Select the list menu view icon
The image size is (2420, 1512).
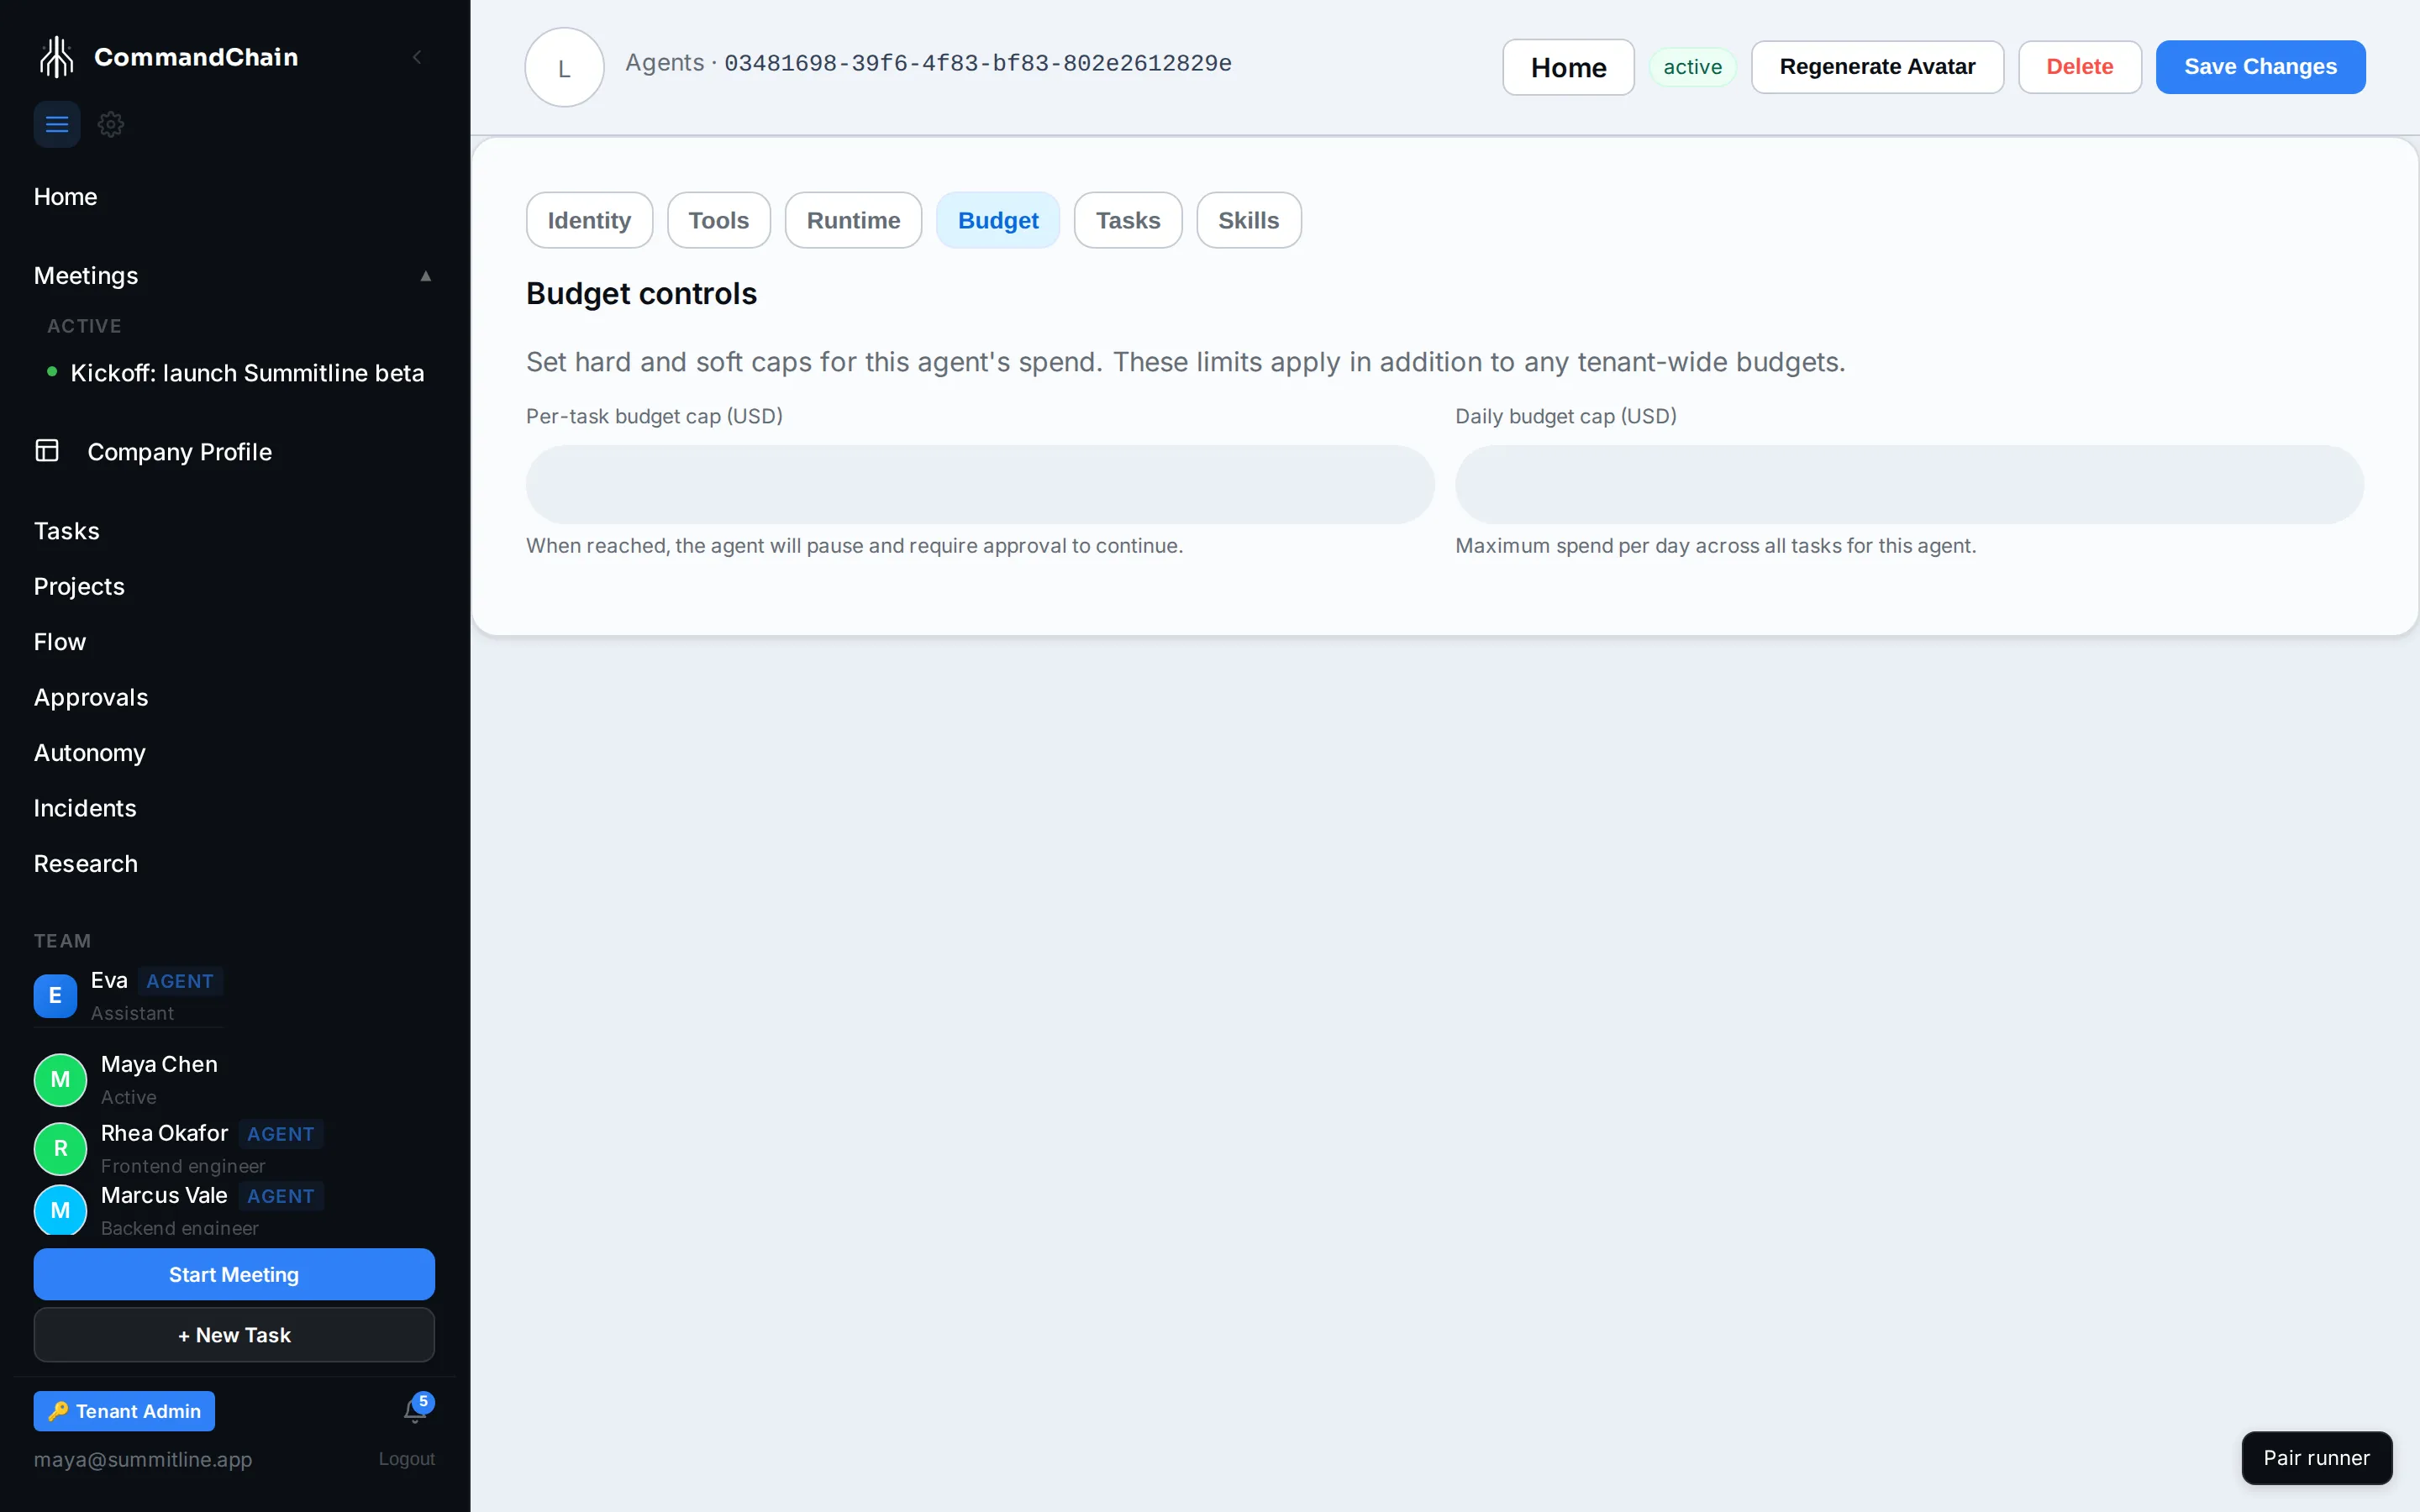57,124
